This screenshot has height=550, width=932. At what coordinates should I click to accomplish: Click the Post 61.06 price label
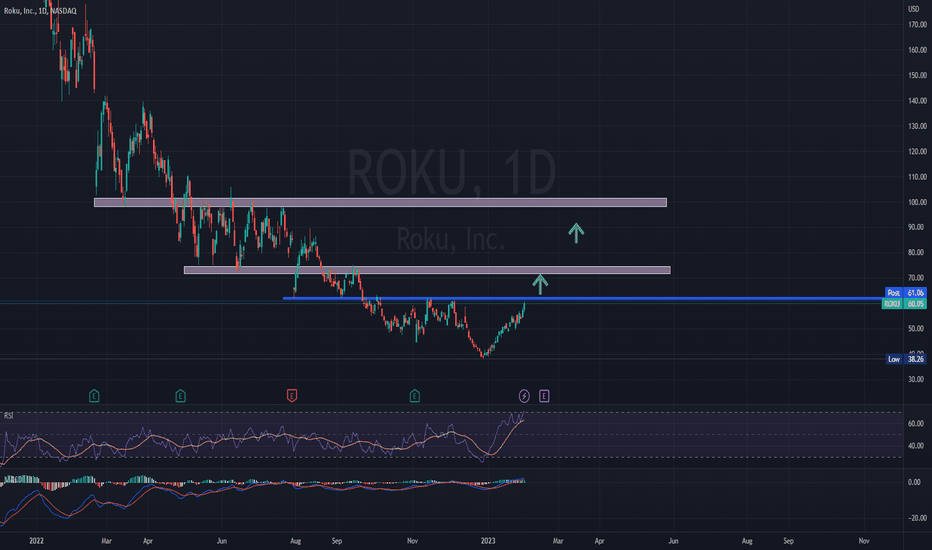(906, 293)
